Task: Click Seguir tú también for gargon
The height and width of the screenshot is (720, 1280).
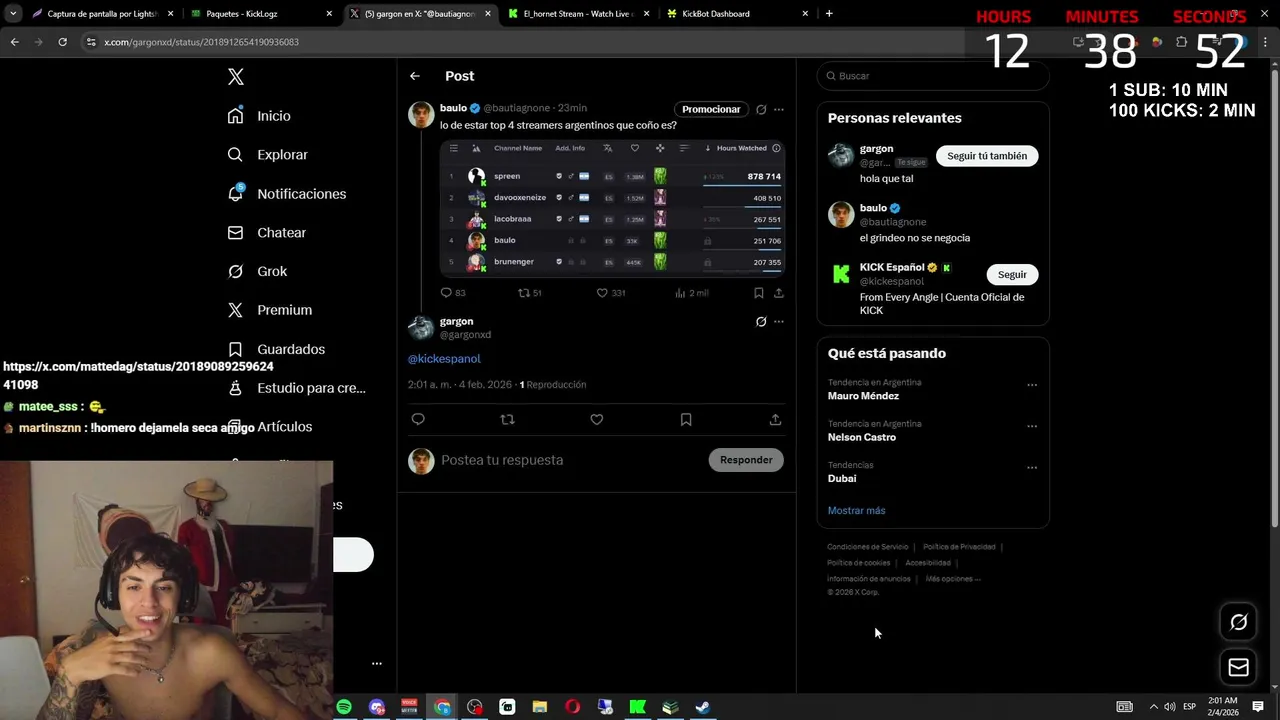Action: coord(987,156)
